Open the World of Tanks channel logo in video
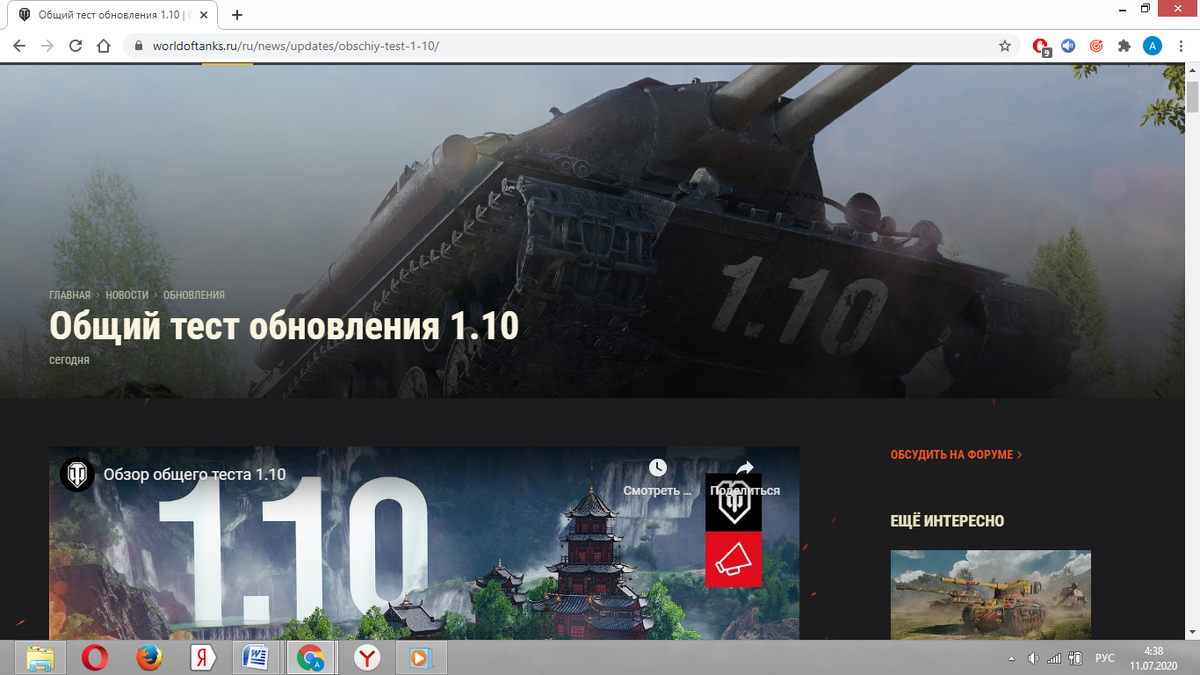This screenshot has height=675, width=1200. 77,474
